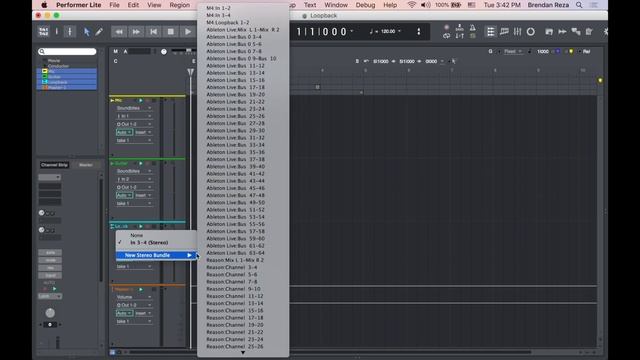Click the list's down scroll arrow
Image resolution: width=640 pixels, height=360 pixels.
243,353
